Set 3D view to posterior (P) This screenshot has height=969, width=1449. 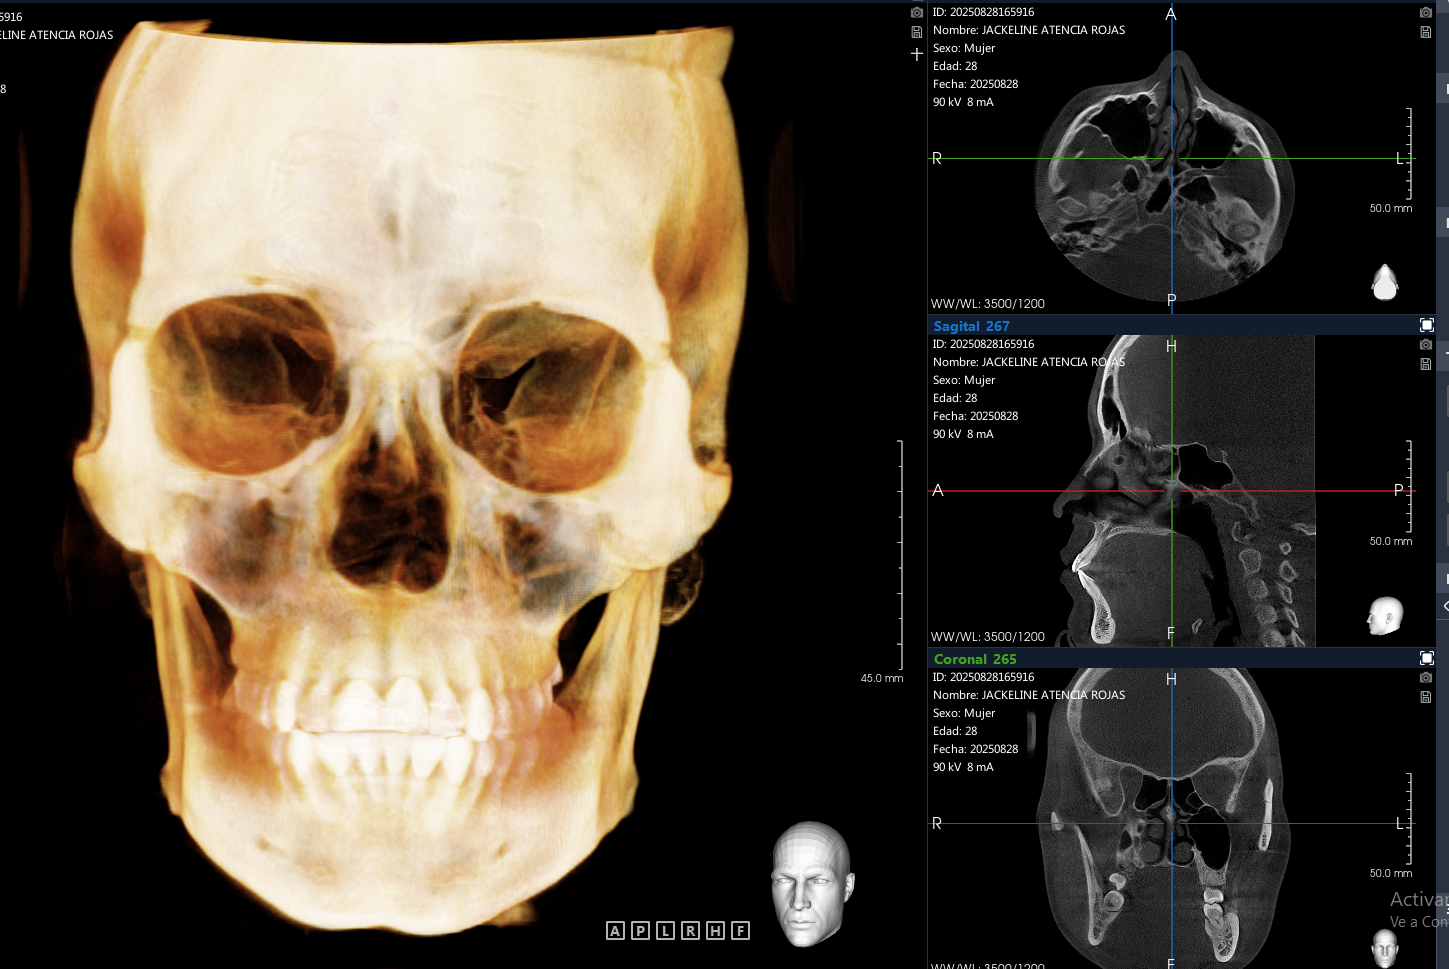coord(640,931)
